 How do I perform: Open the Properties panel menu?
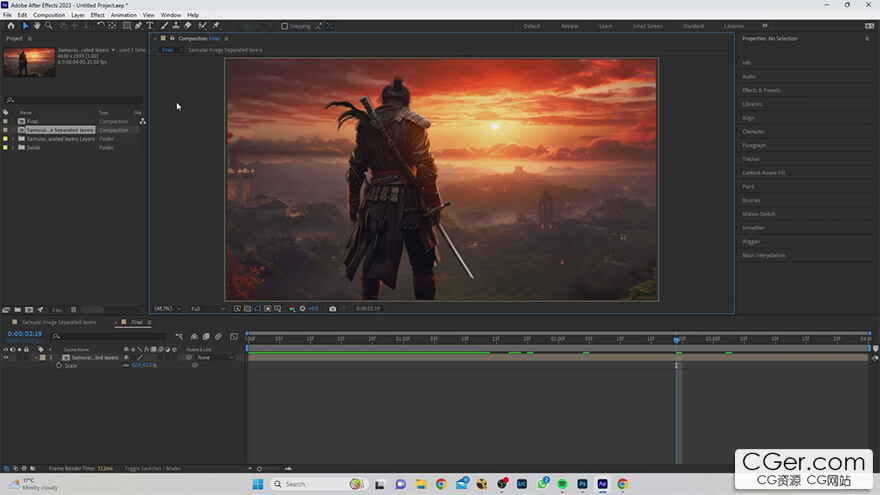coord(867,39)
